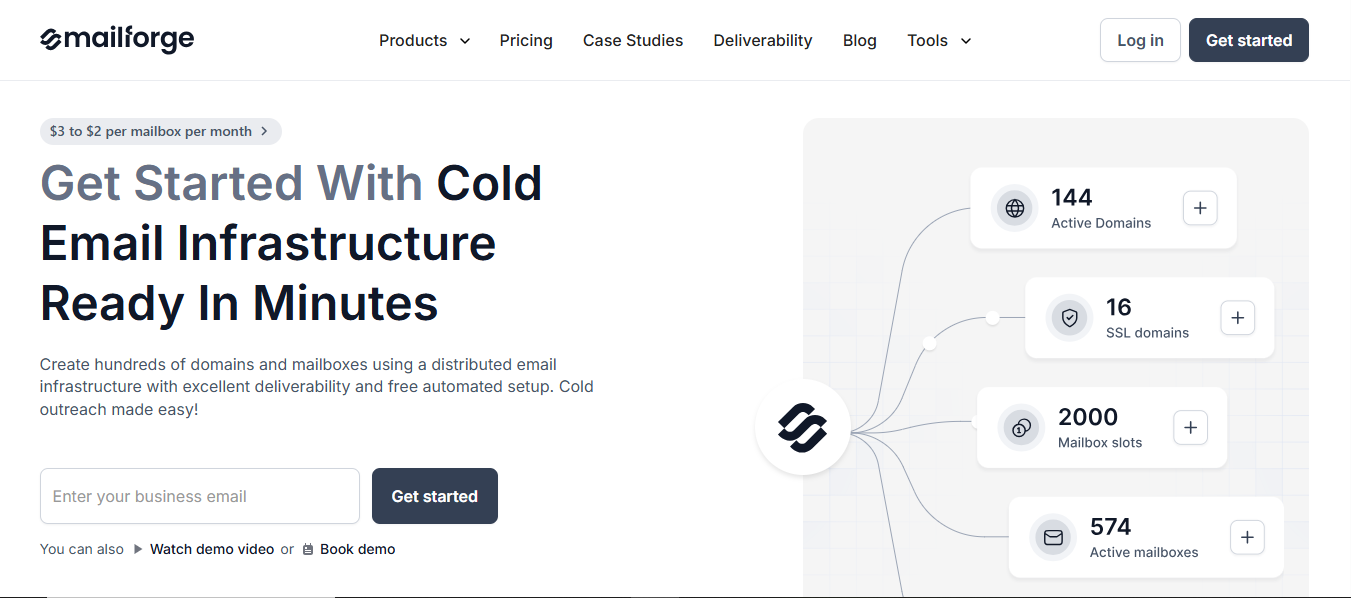This screenshot has width=1351, height=598.
Task: Click the Mailforge logo in the navbar
Action: coord(117,39)
